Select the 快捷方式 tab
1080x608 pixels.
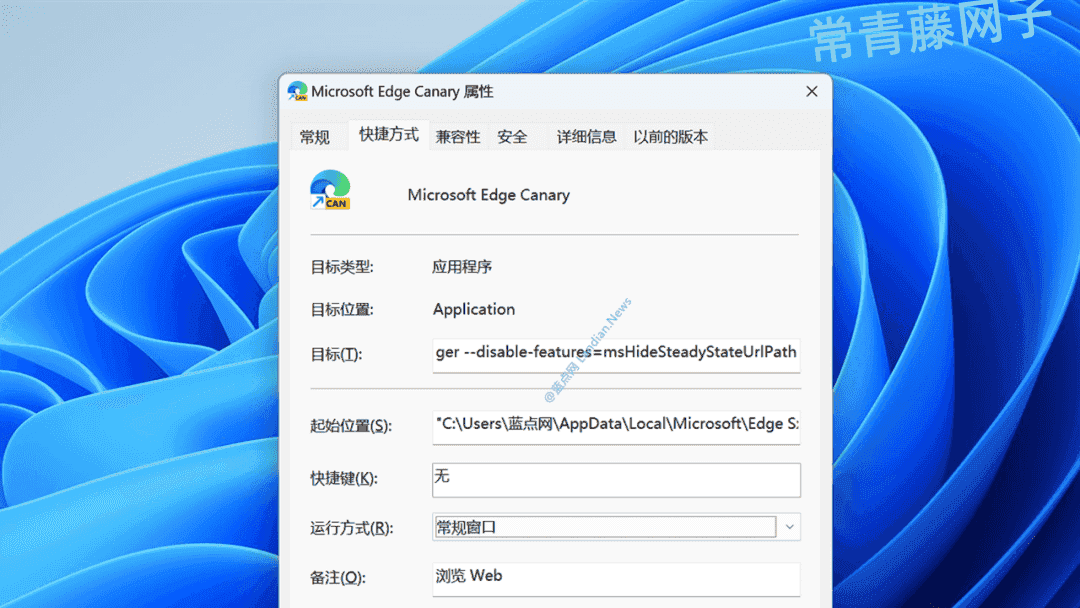[x=389, y=134]
